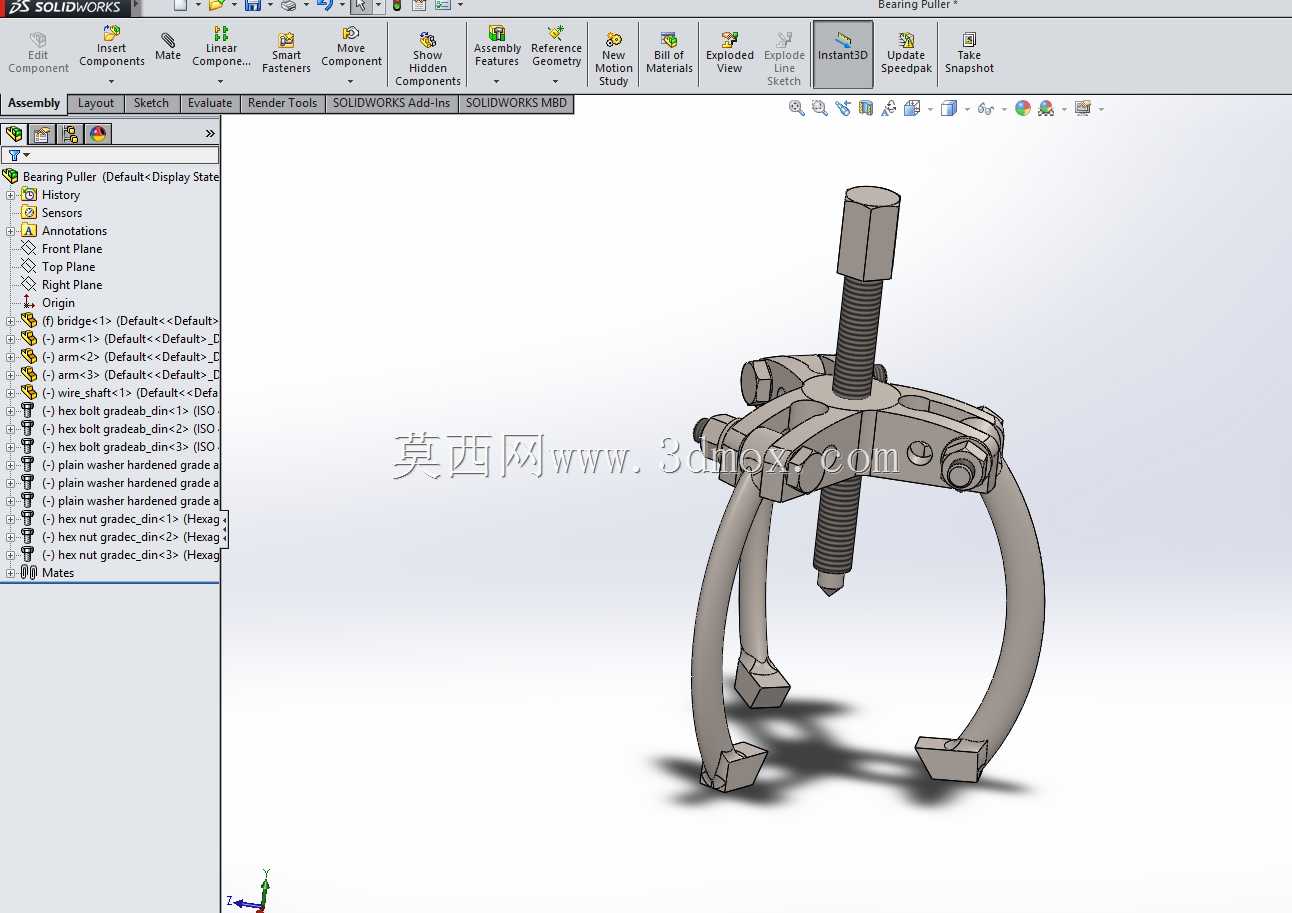Switch to the Assembly tab

point(34,103)
